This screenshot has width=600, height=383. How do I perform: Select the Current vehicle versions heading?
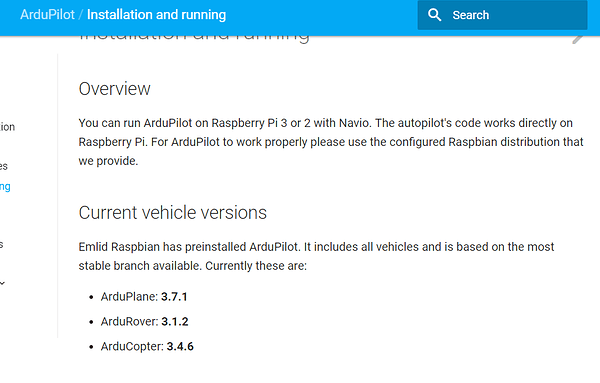click(173, 213)
